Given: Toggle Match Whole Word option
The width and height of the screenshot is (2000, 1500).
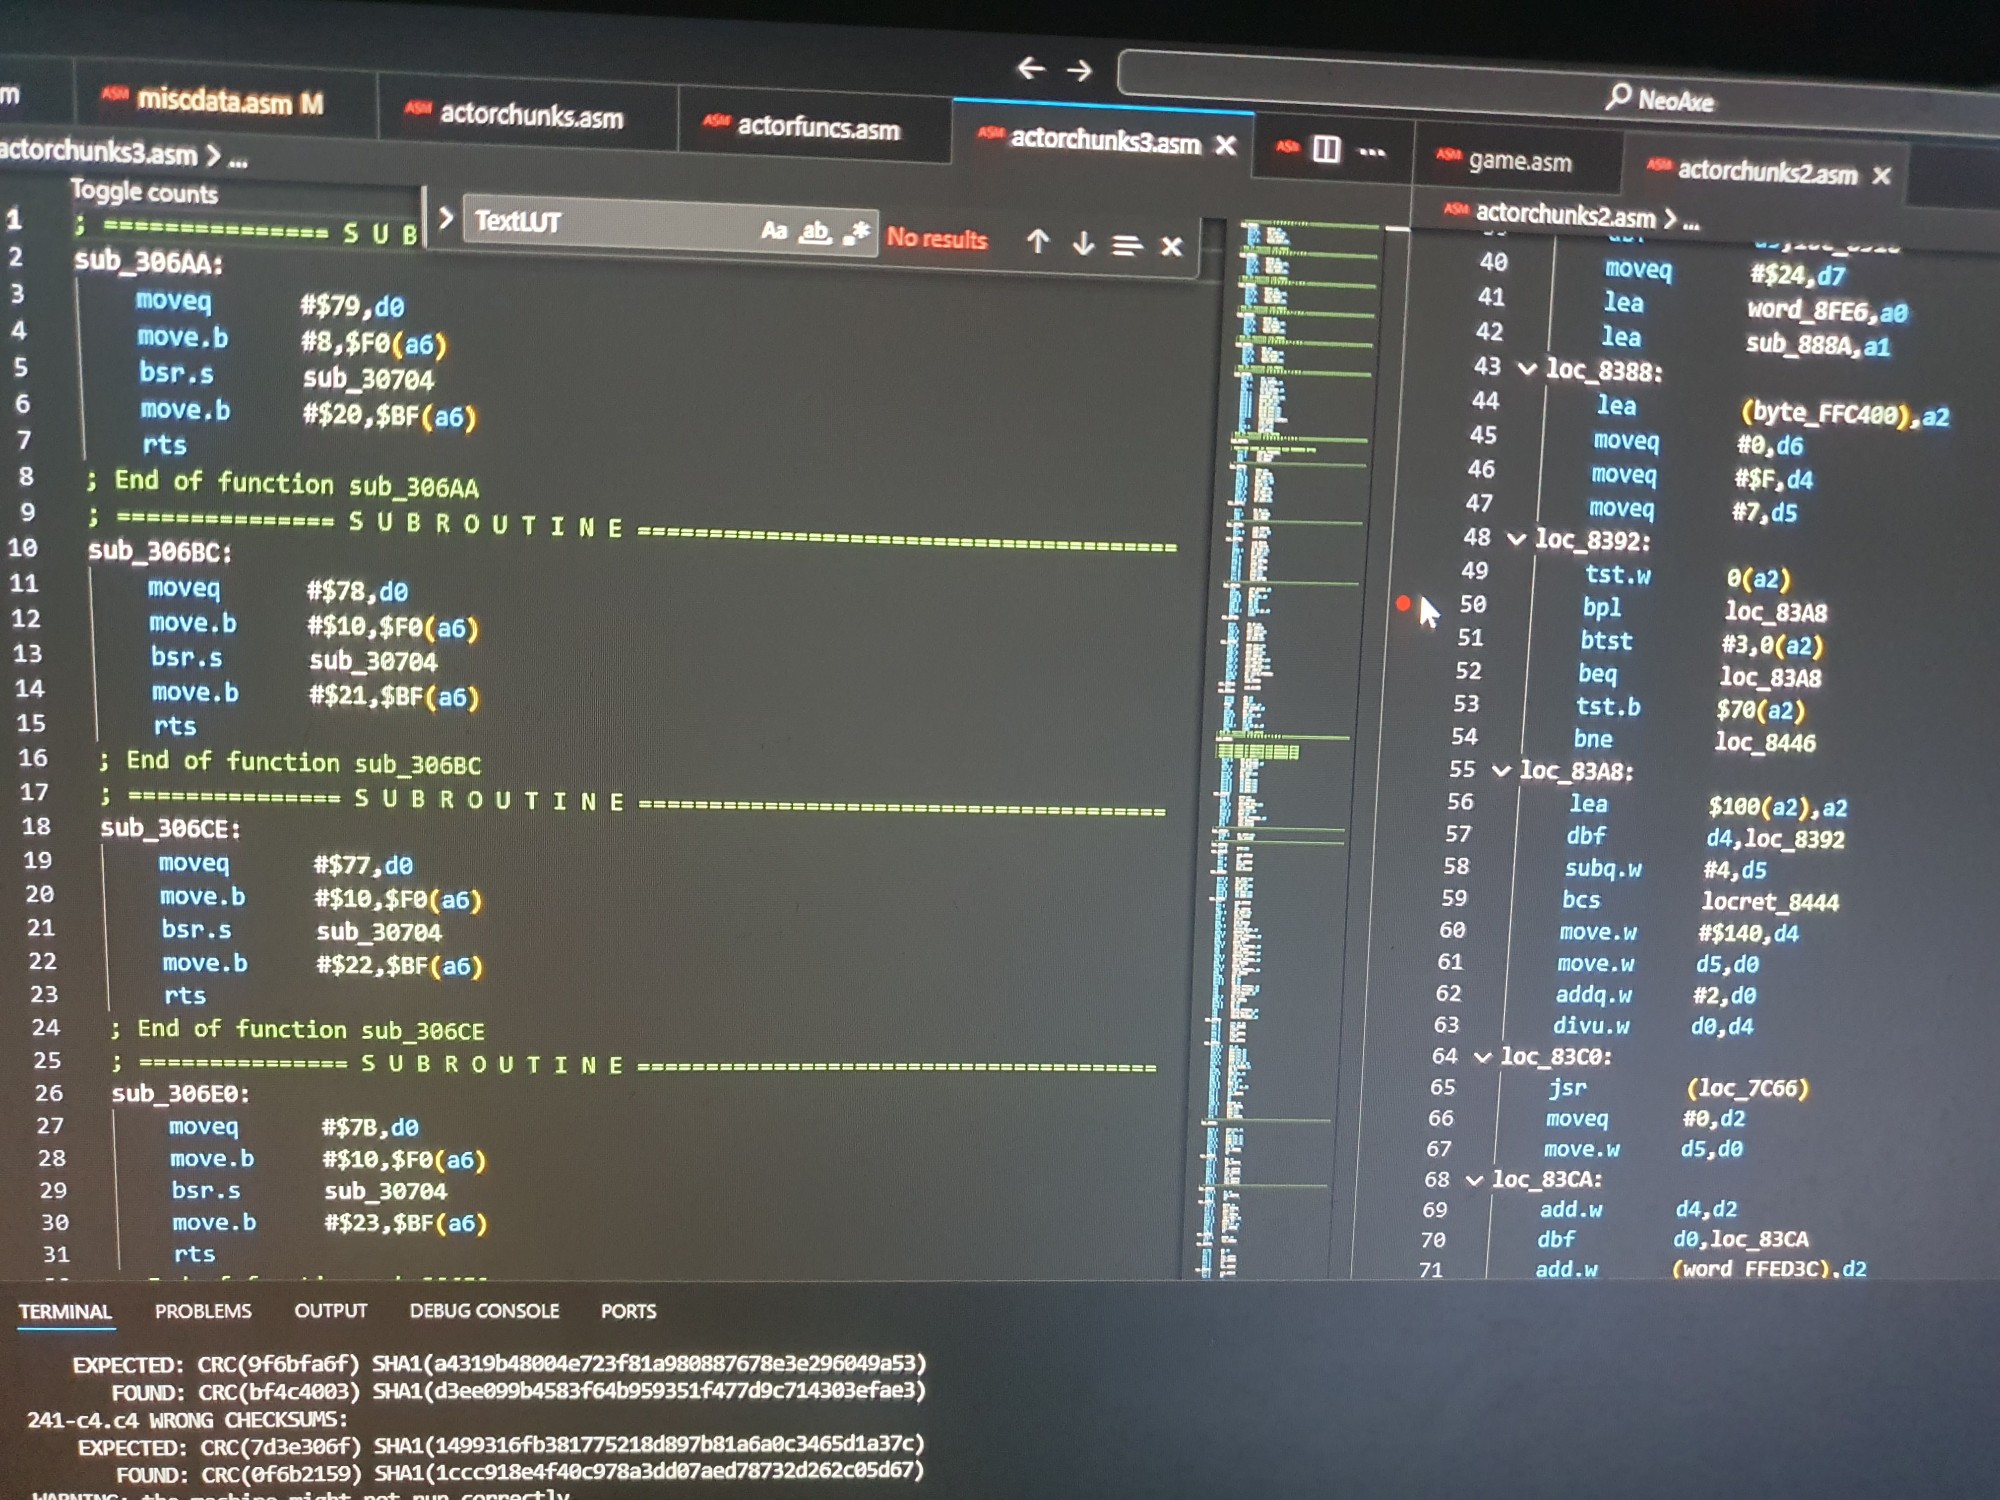Looking at the screenshot, I should [x=815, y=233].
